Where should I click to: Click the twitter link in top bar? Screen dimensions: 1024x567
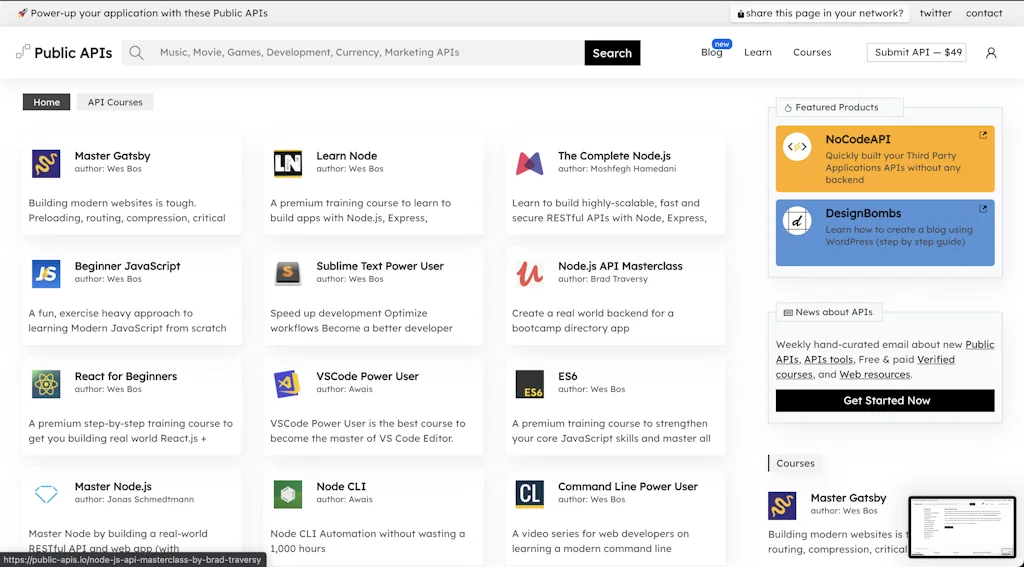click(935, 13)
